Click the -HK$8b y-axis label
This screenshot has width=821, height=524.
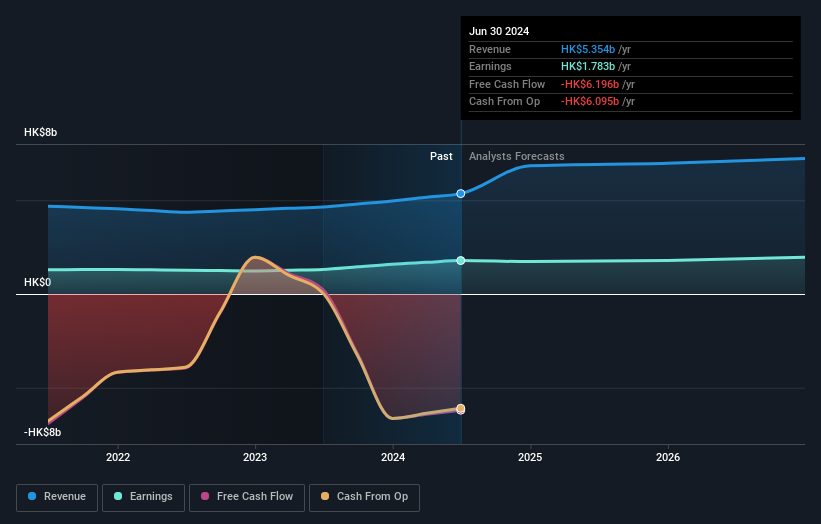[x=42, y=432]
